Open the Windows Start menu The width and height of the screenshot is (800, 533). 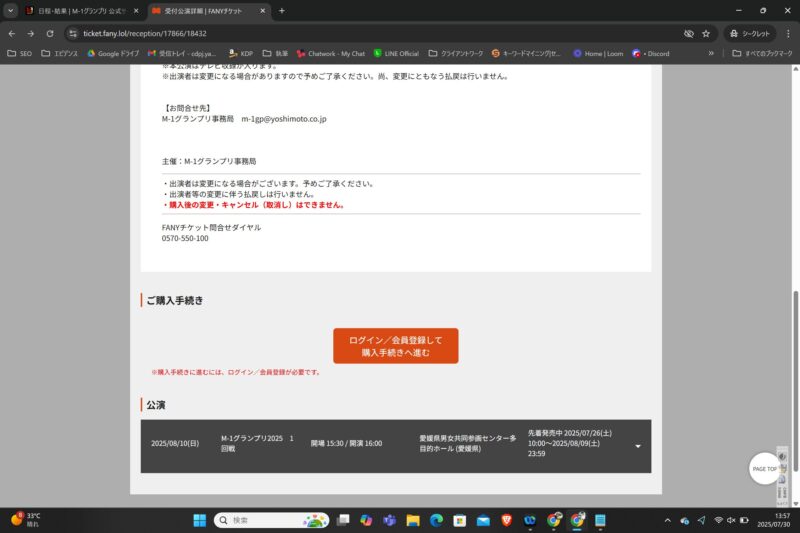199,520
